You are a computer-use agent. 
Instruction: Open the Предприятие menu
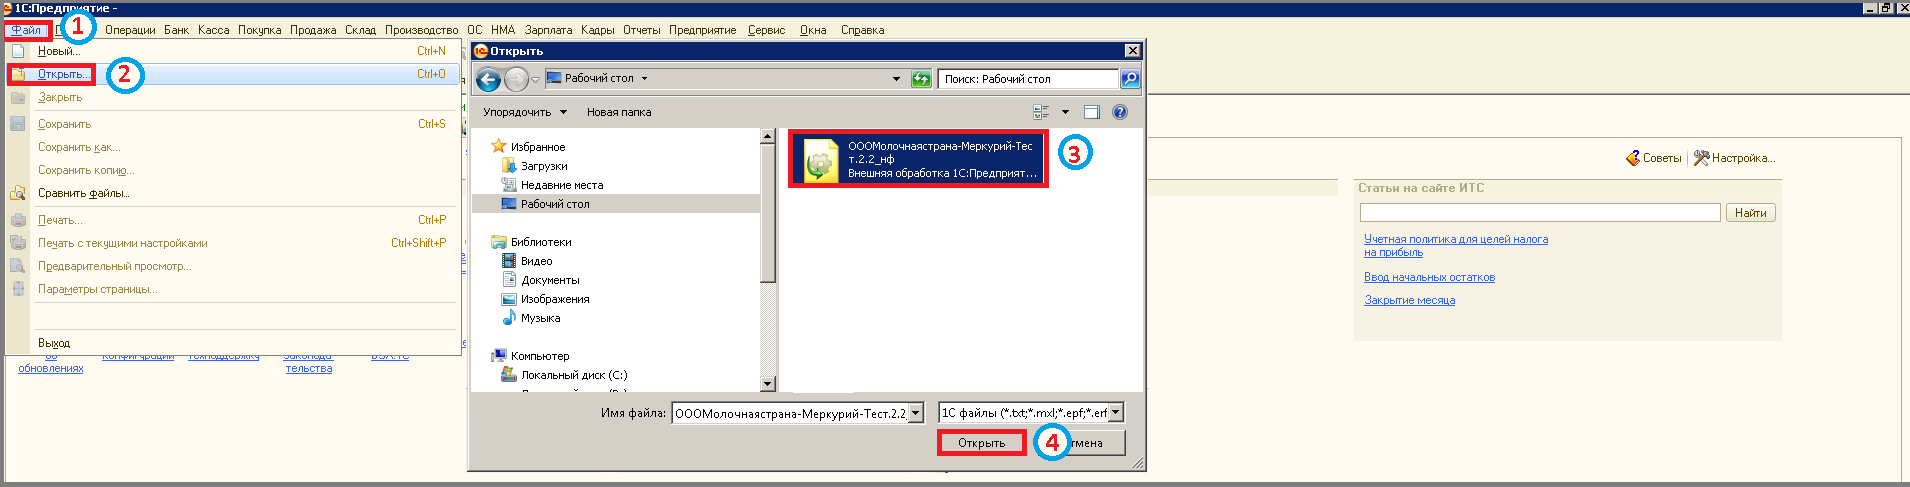point(702,30)
